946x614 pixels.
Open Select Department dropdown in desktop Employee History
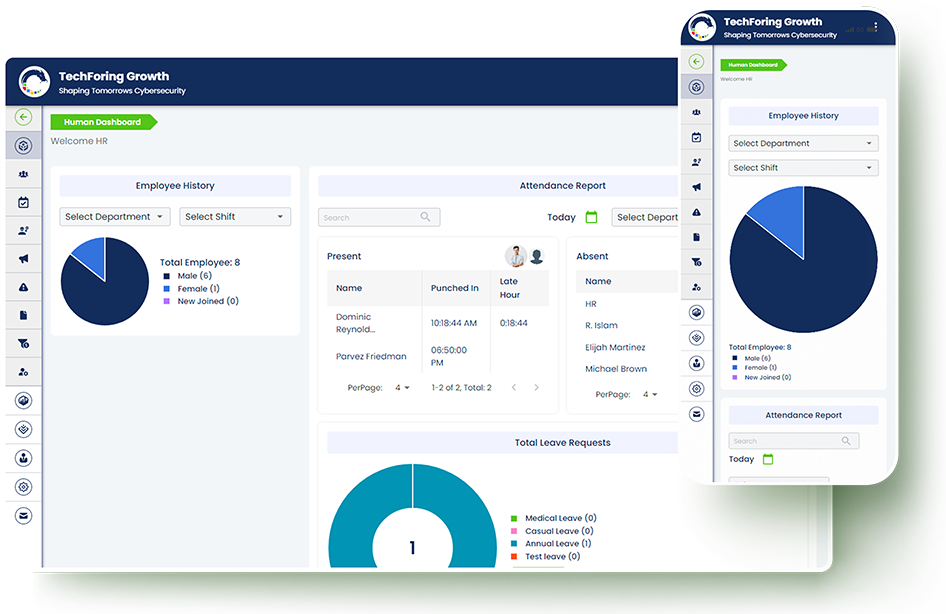tap(115, 217)
